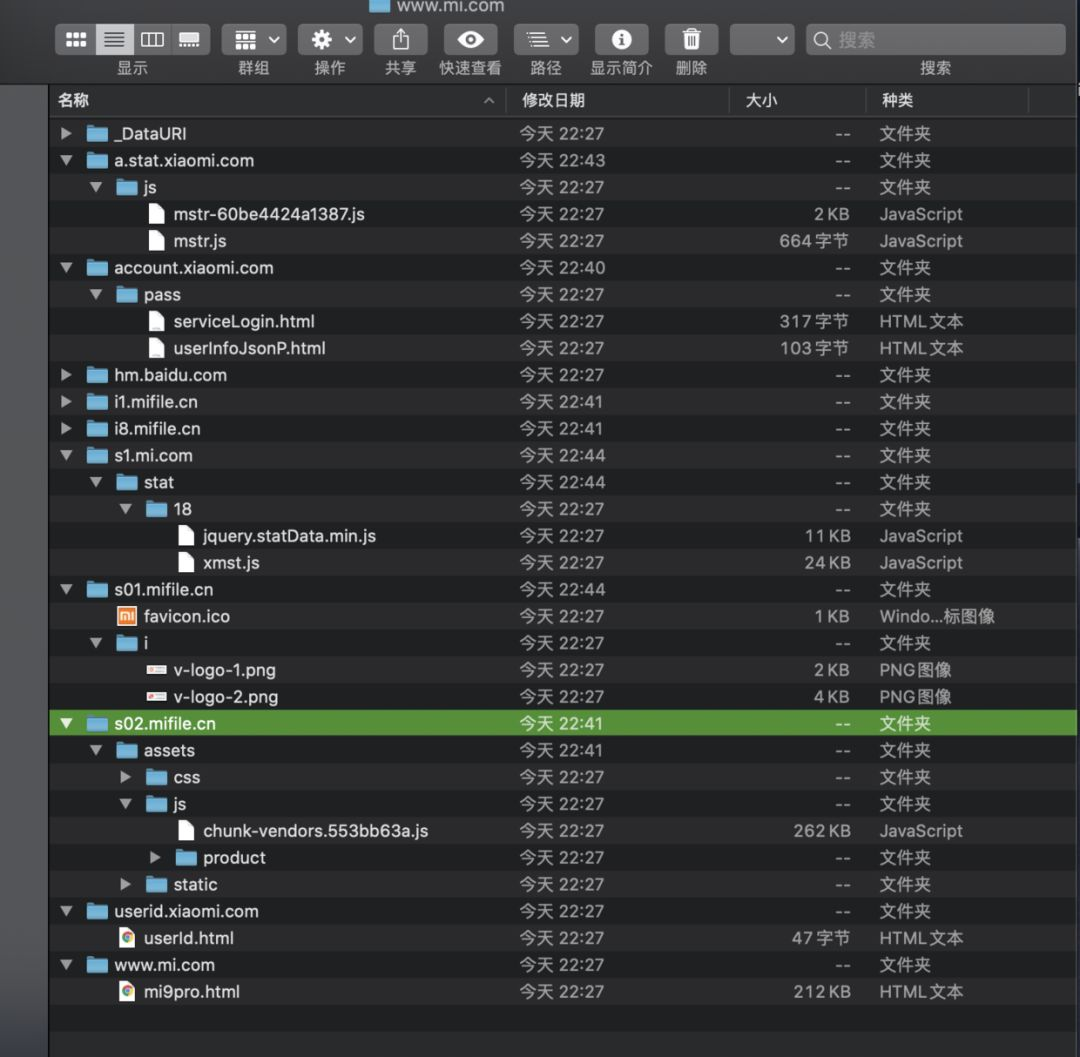Switch to gallery view mode
1080x1057 pixels.
(x=190, y=40)
